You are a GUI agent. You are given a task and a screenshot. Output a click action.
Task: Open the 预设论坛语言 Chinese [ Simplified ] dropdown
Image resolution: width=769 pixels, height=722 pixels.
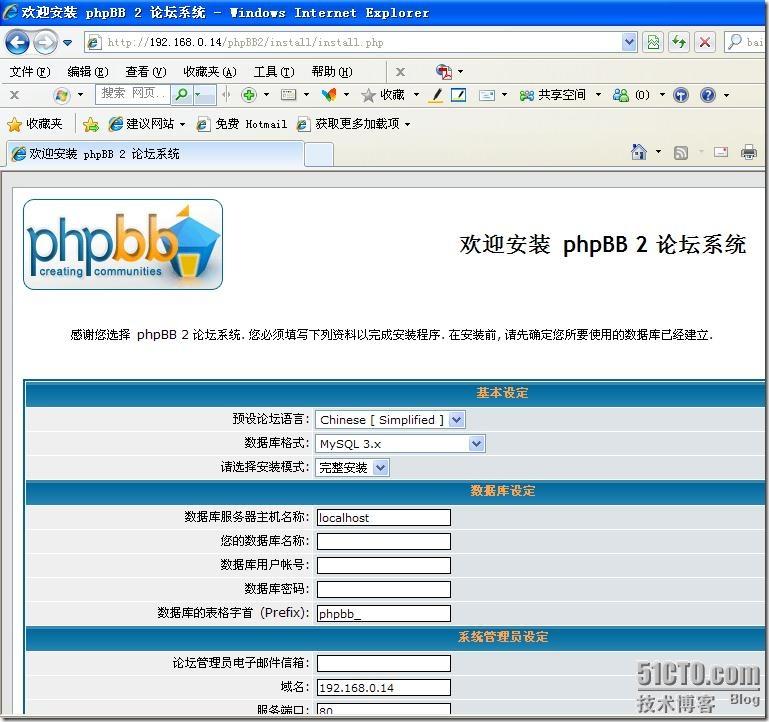click(390, 420)
